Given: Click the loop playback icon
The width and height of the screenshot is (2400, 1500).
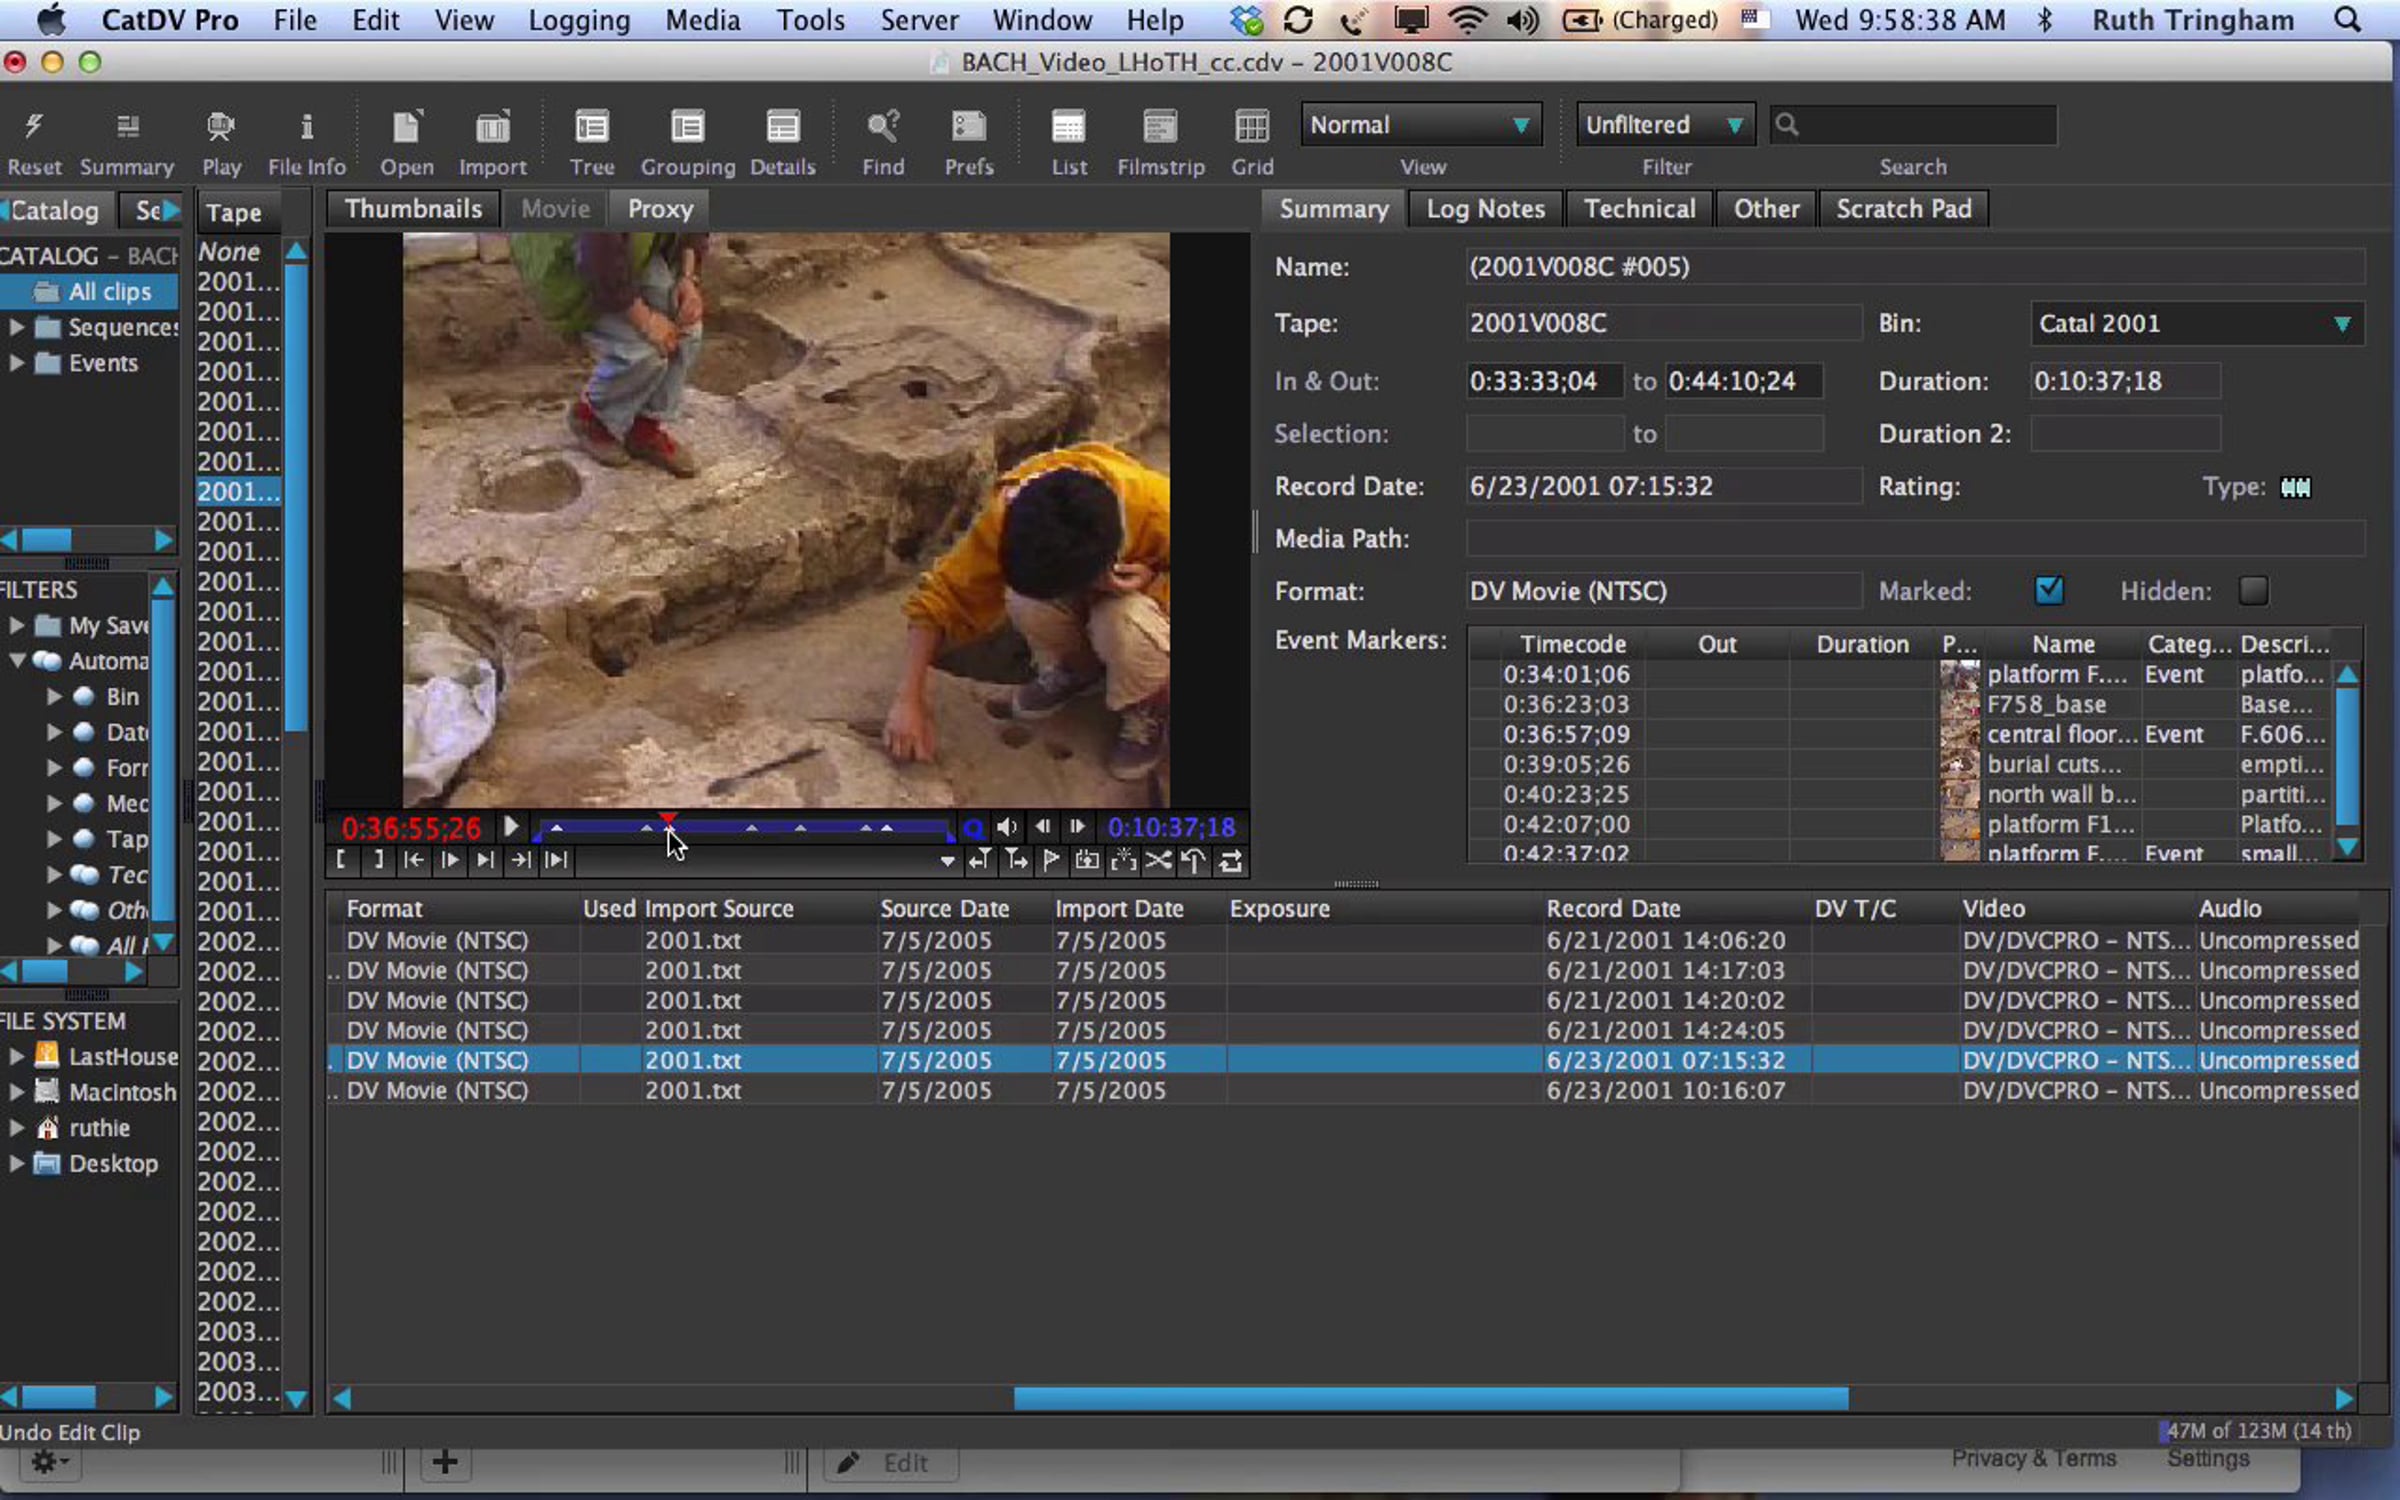Looking at the screenshot, I should (x=1231, y=860).
